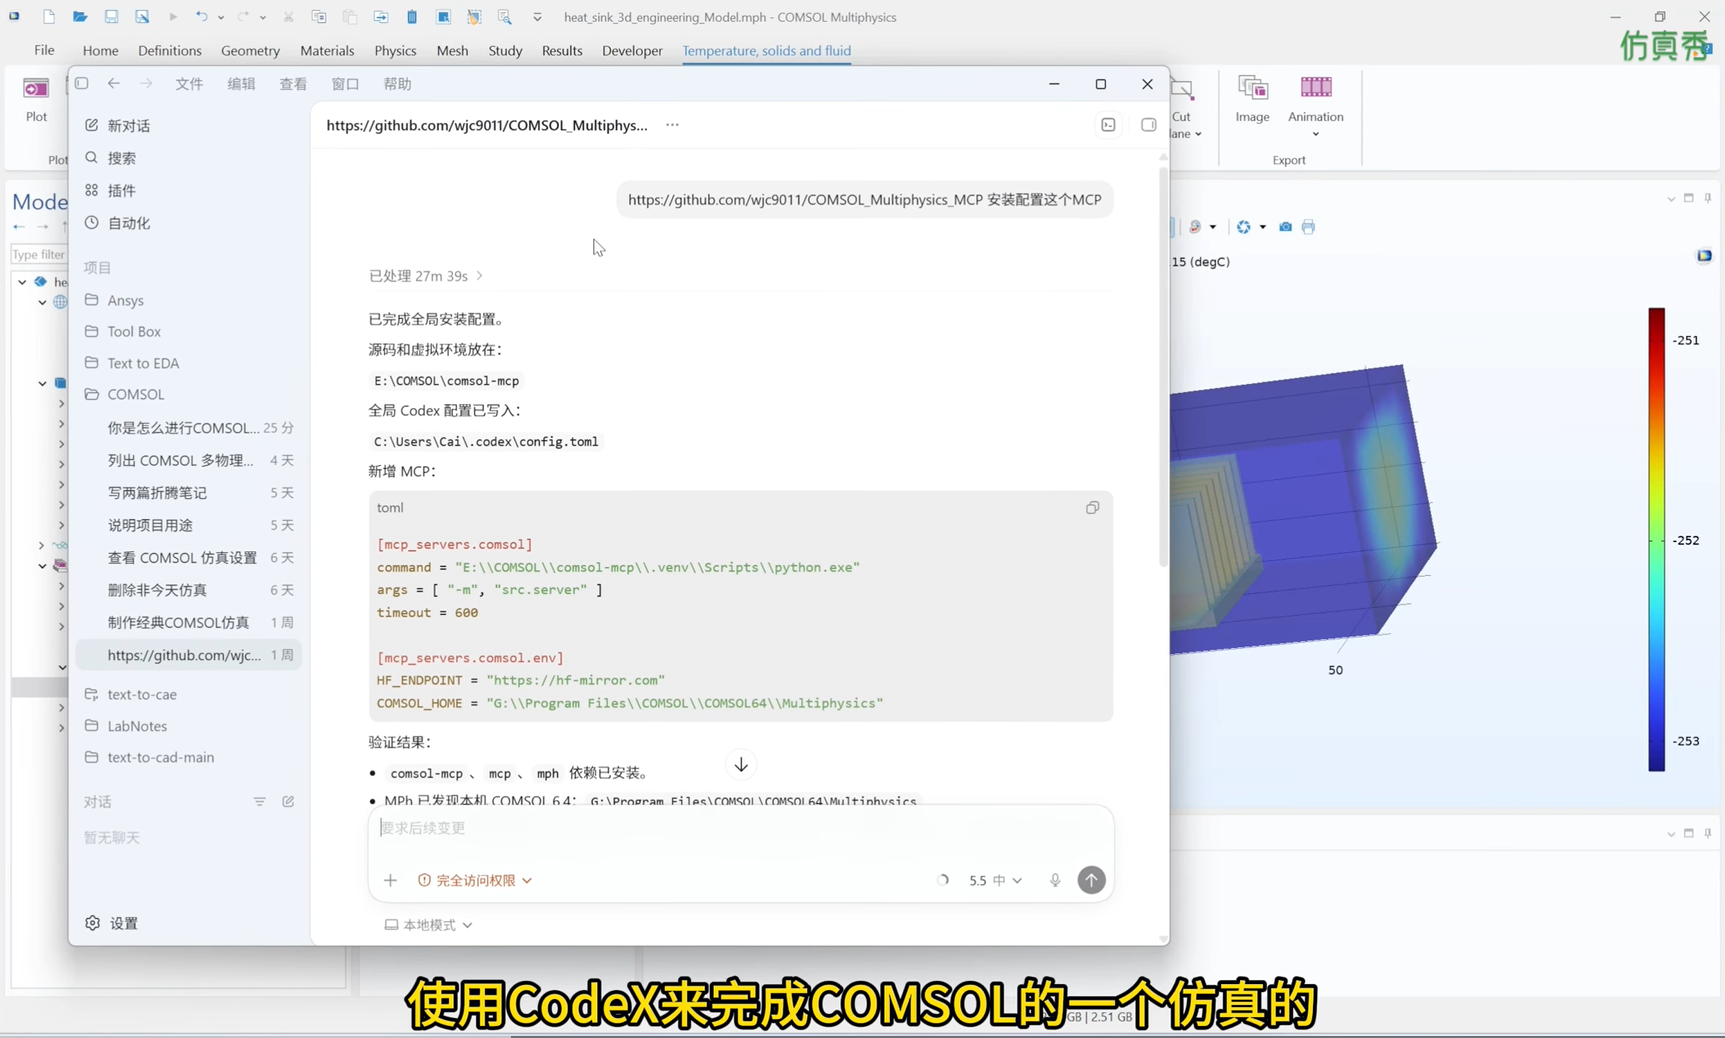This screenshot has height=1038, width=1725.
Task: Expand 已处理 27m 39s details chevron
Action: click(480, 276)
